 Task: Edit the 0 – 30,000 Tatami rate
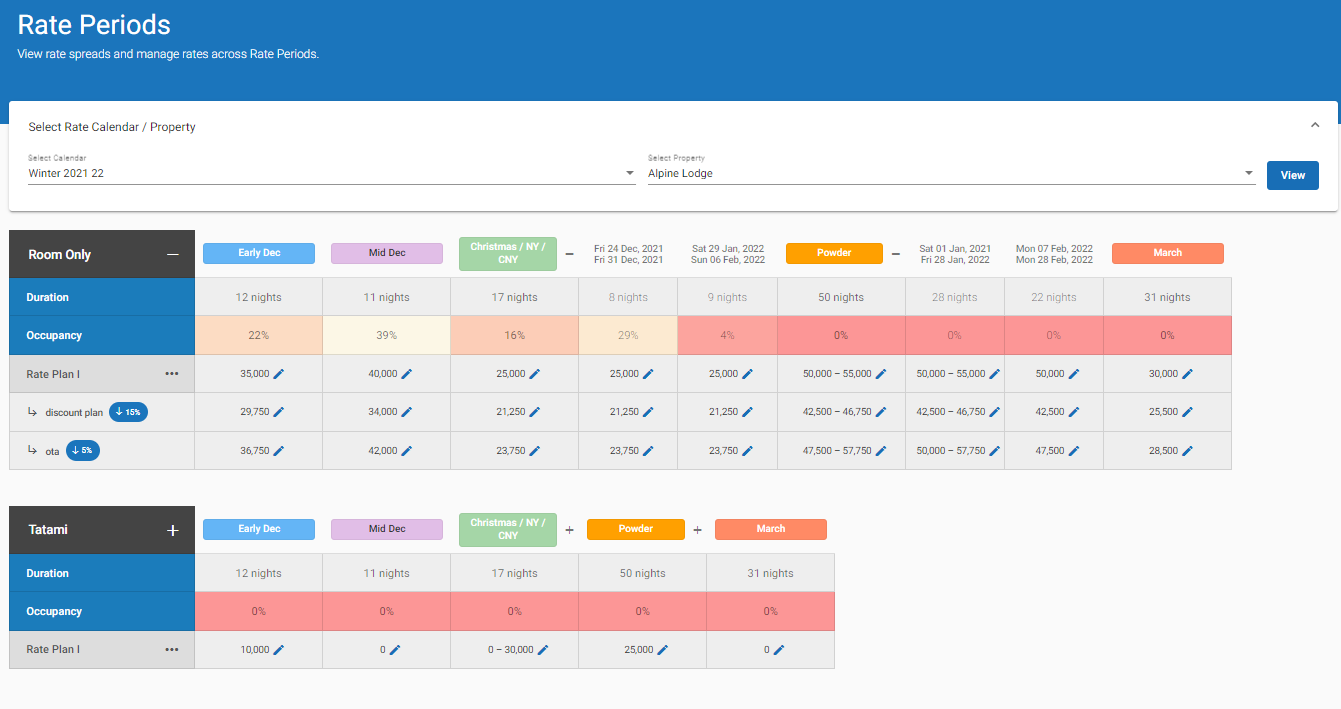pyautogui.click(x=543, y=650)
